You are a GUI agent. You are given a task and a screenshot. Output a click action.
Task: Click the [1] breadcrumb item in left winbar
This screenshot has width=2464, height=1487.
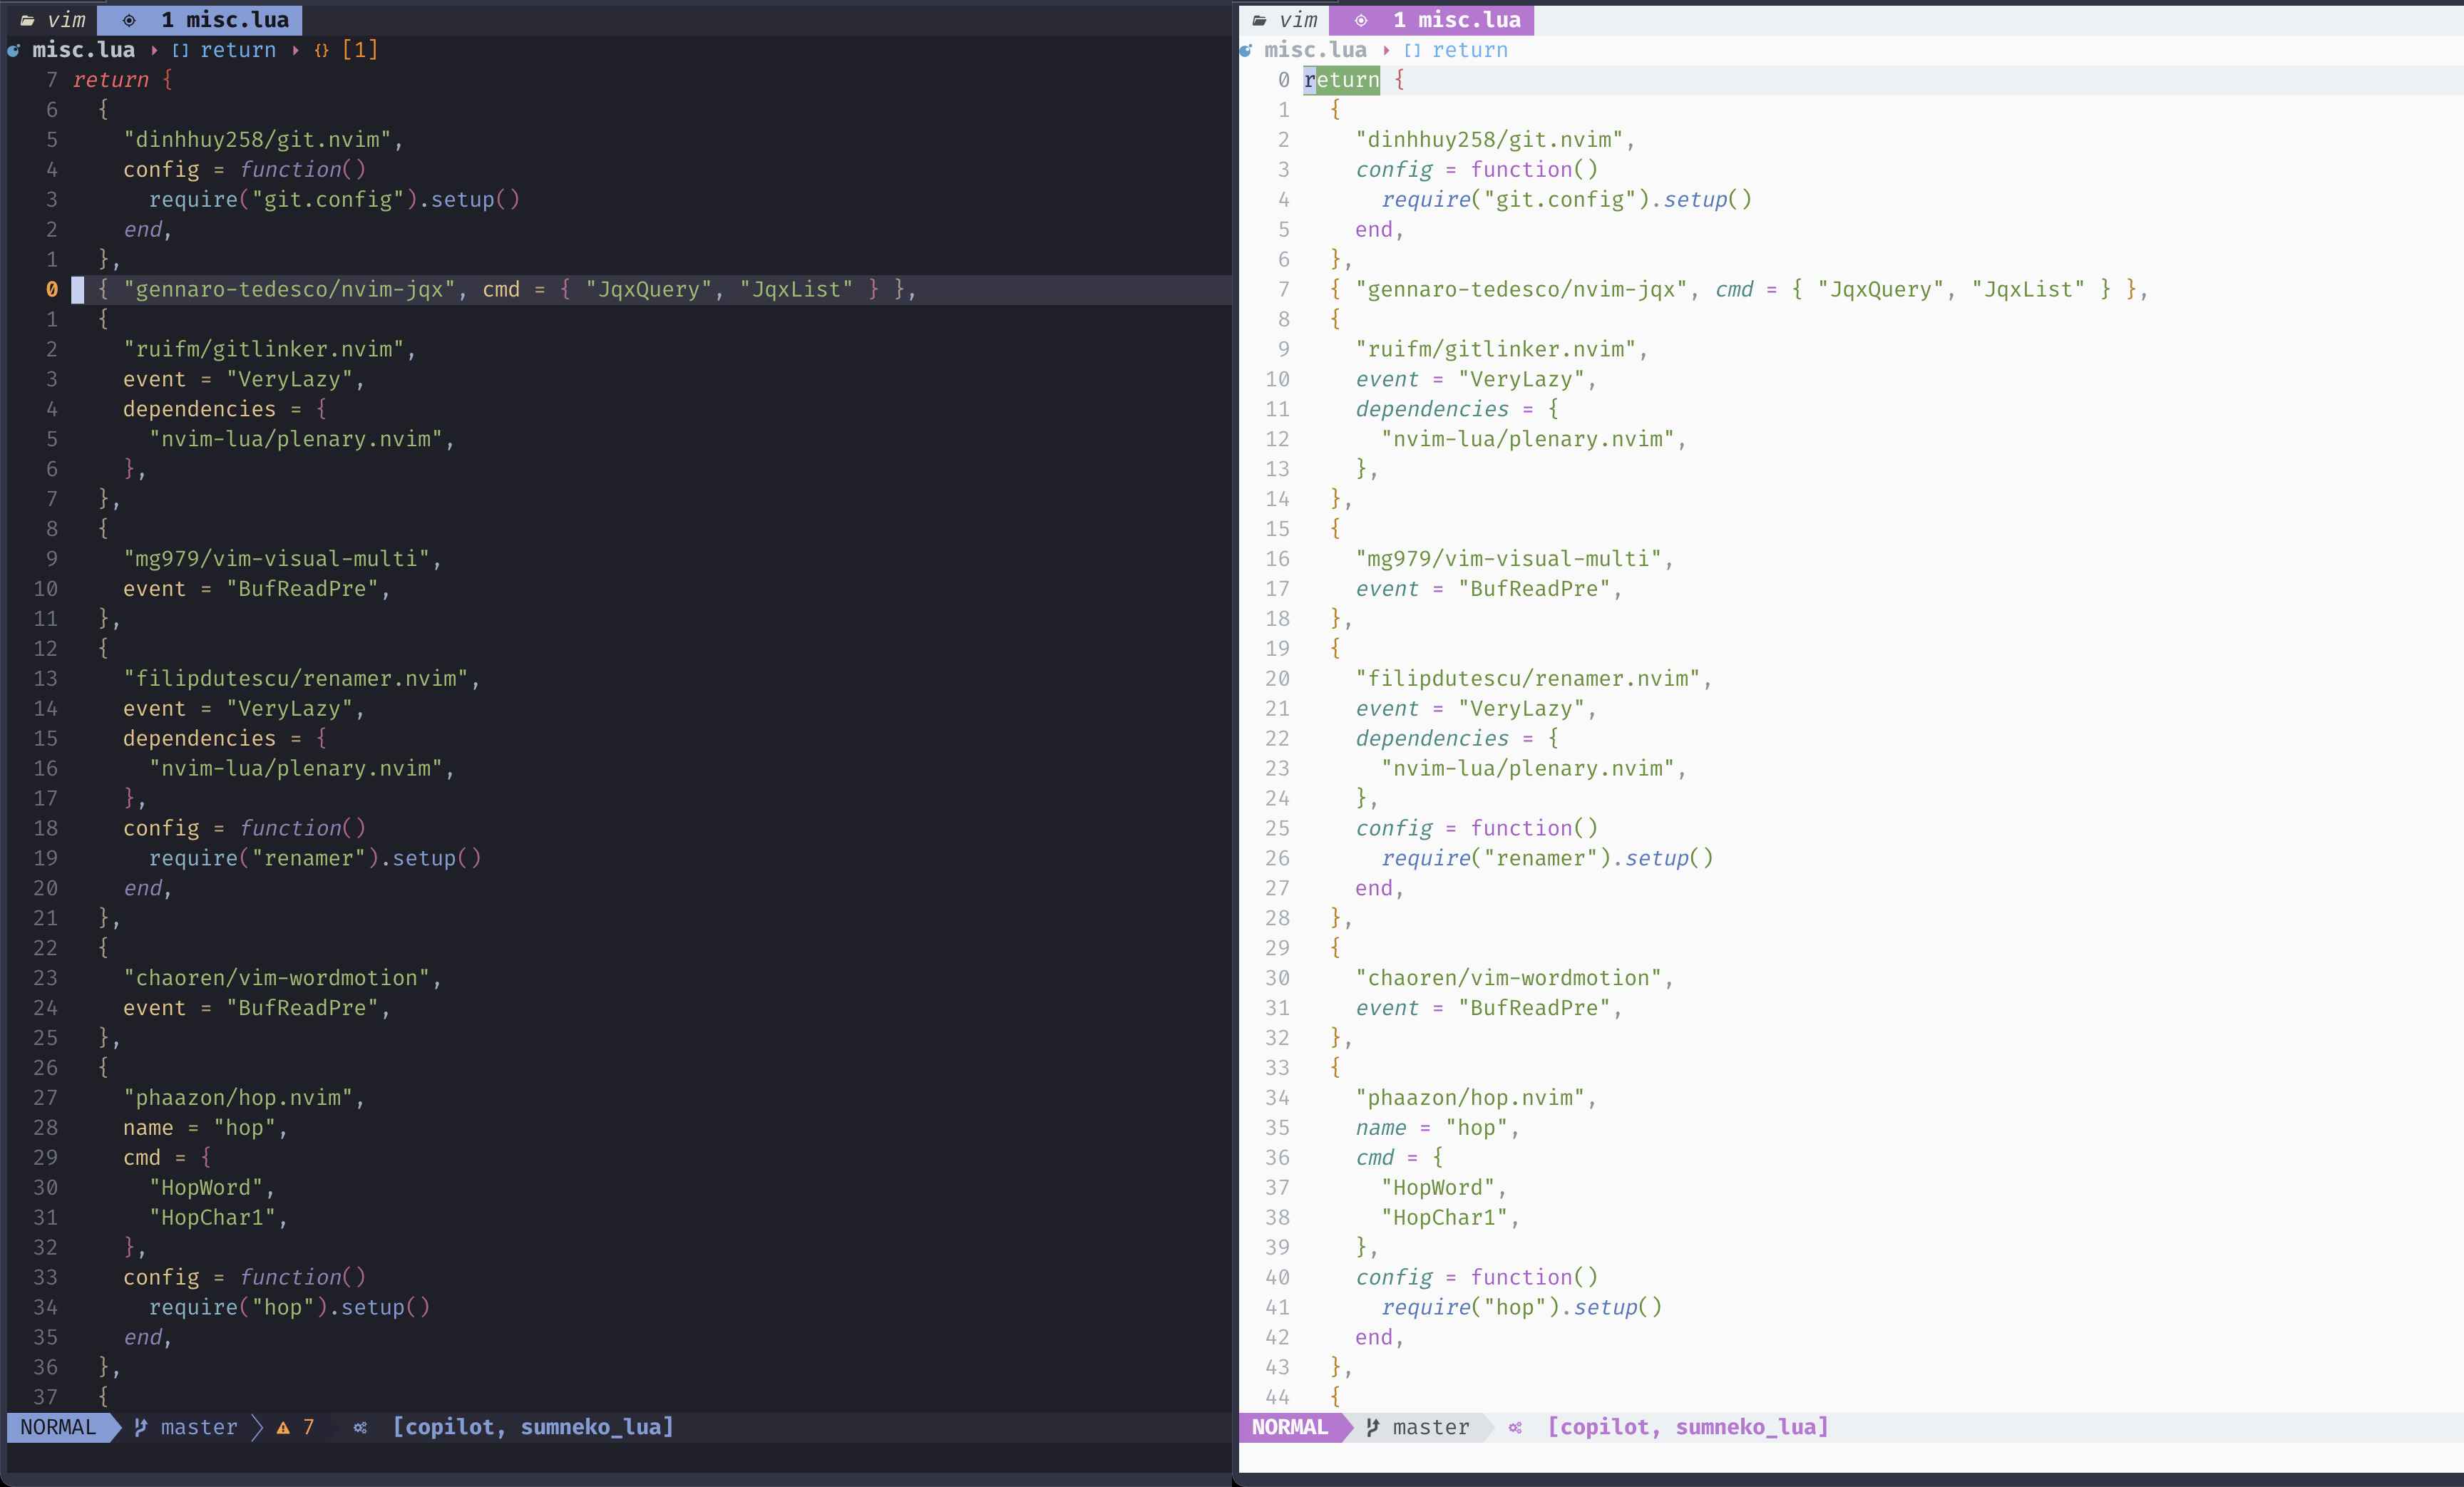pyautogui.click(x=359, y=50)
